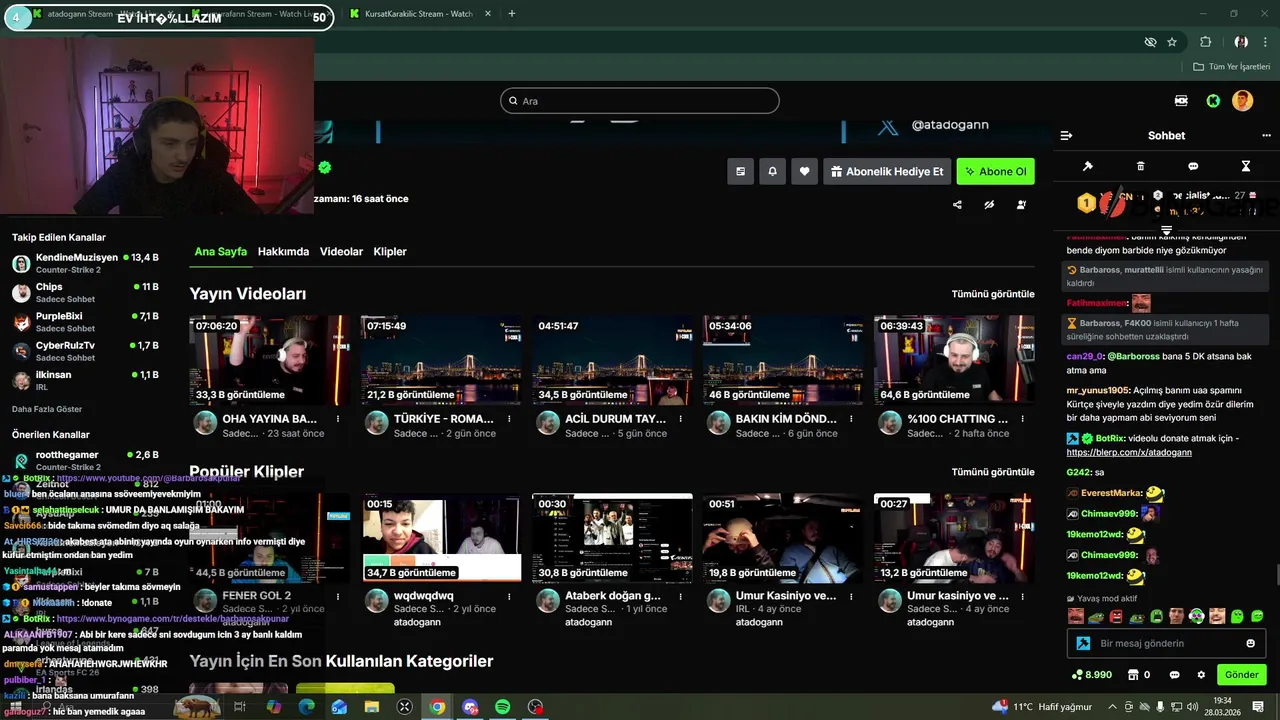Open Tüm Yer İşaretleri bookmarks folder

[x=1232, y=67]
